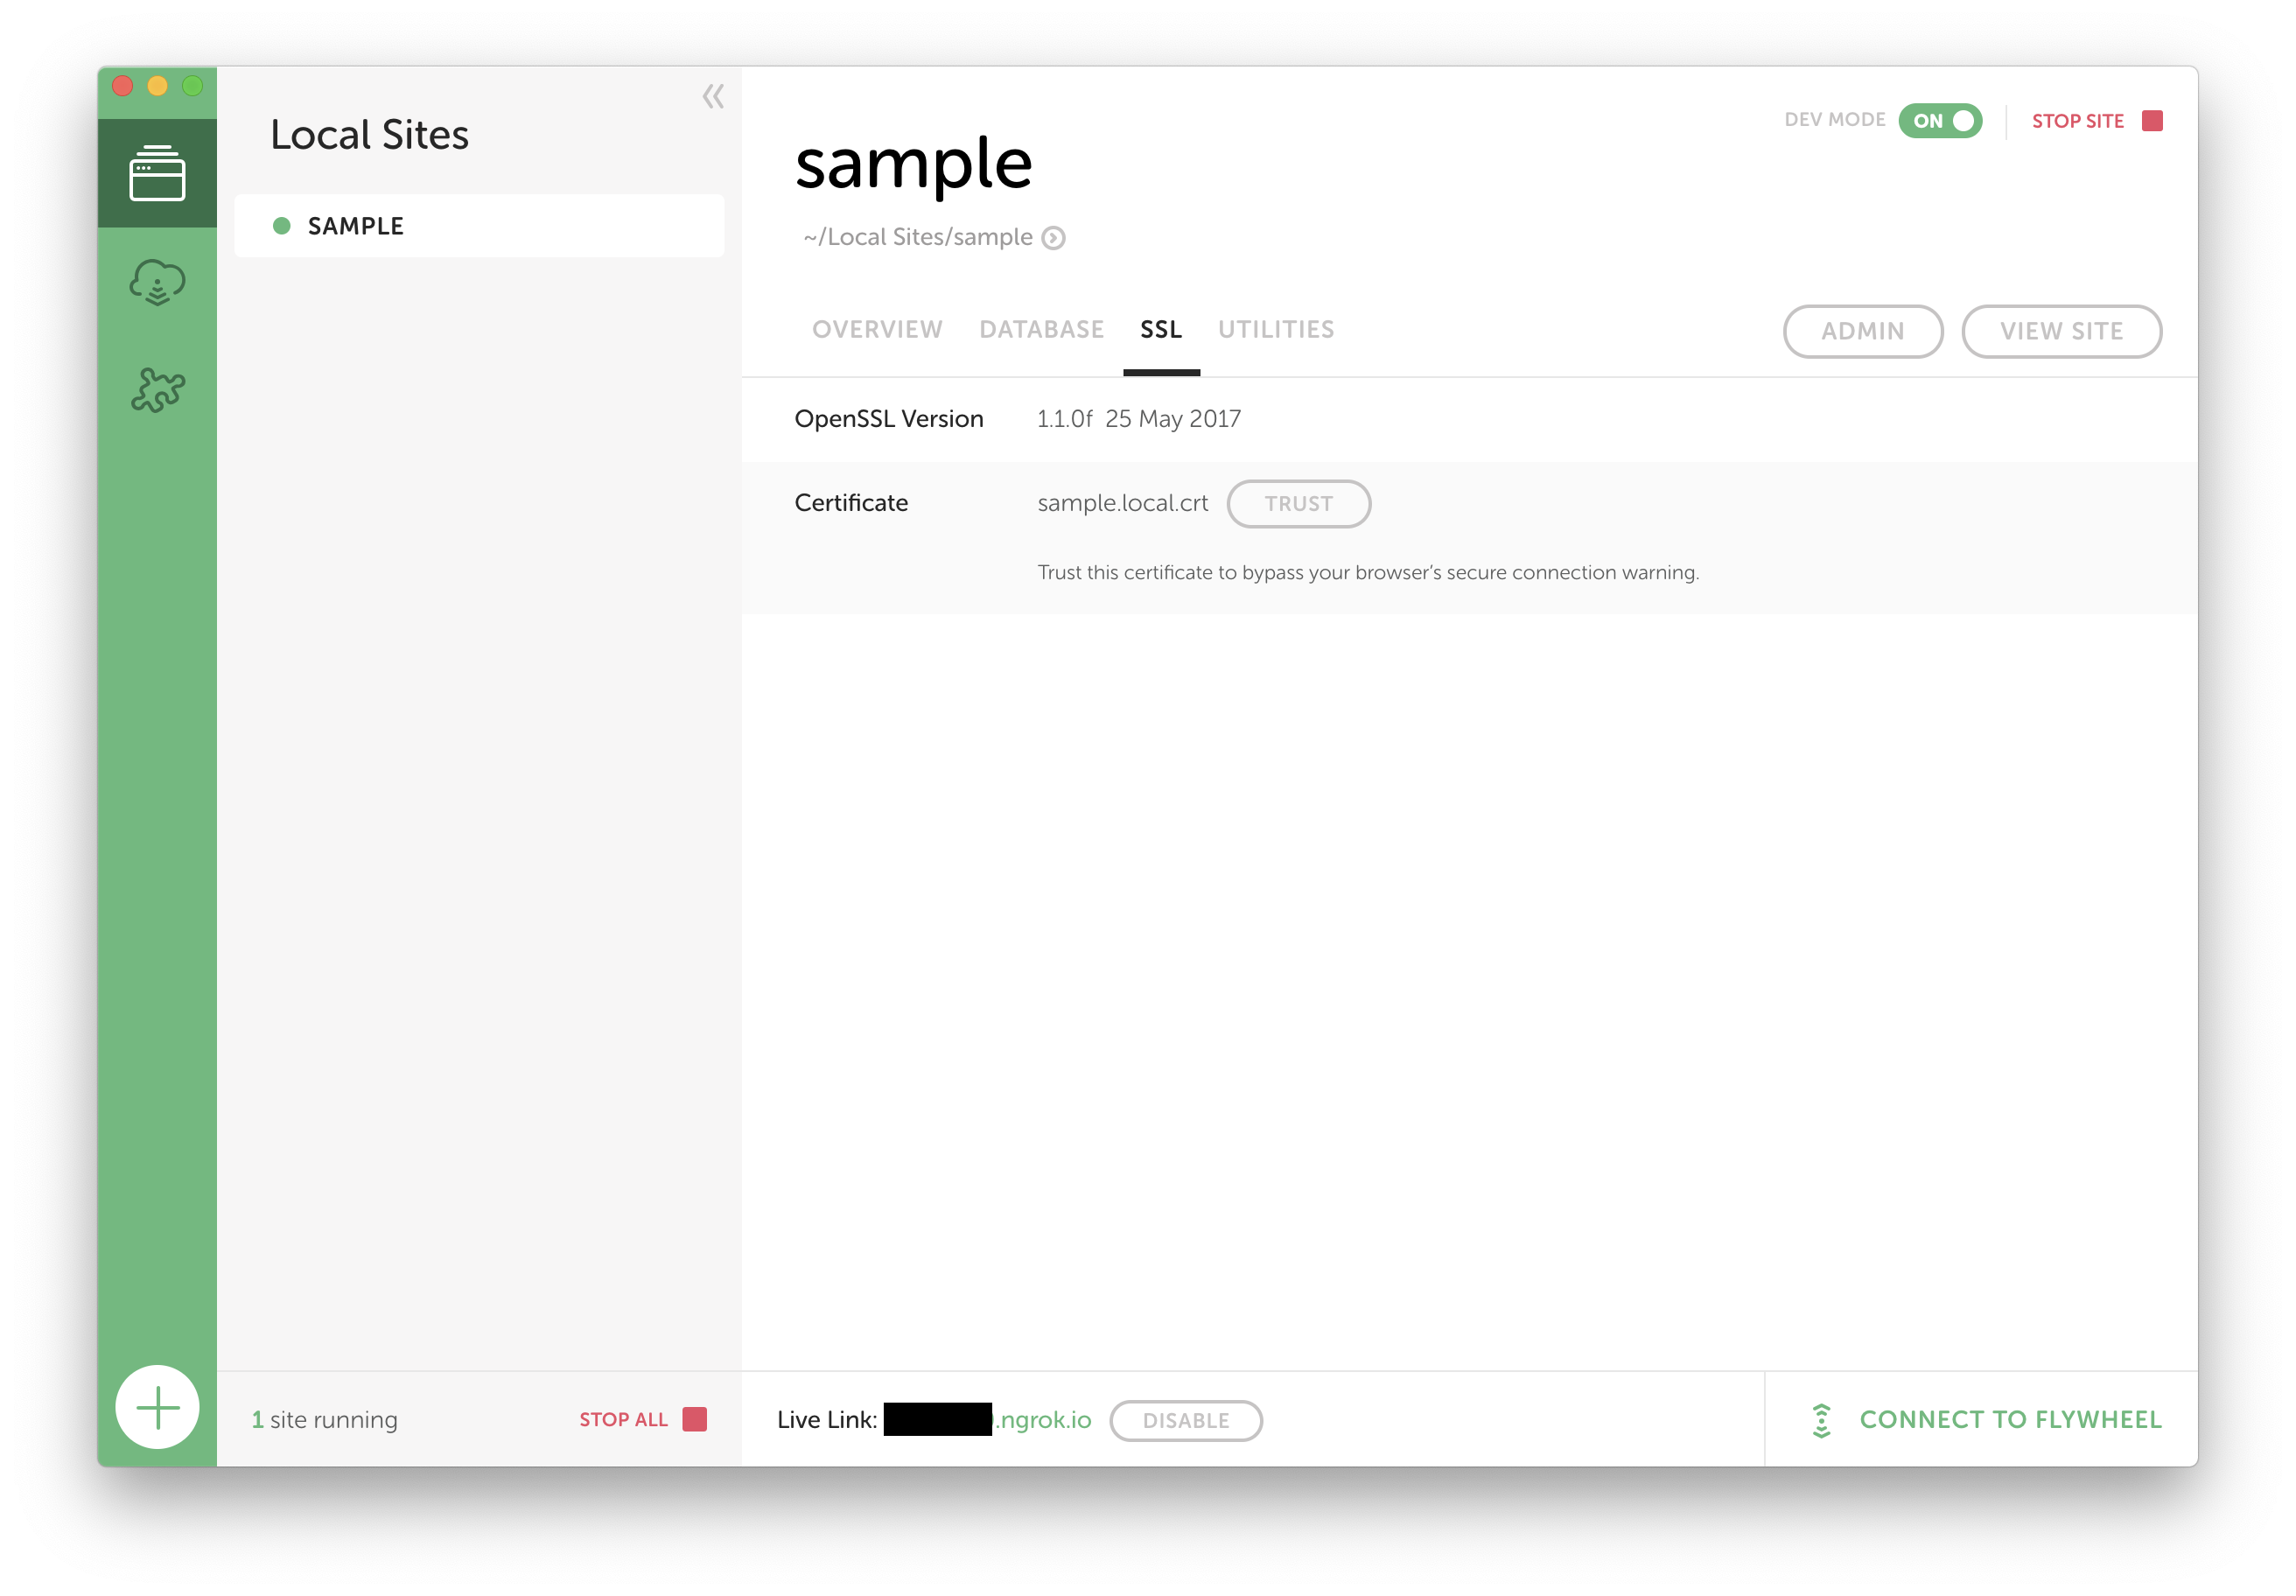Open the Add-ons puzzle icon
This screenshot has height=1596, width=2296.
157,390
